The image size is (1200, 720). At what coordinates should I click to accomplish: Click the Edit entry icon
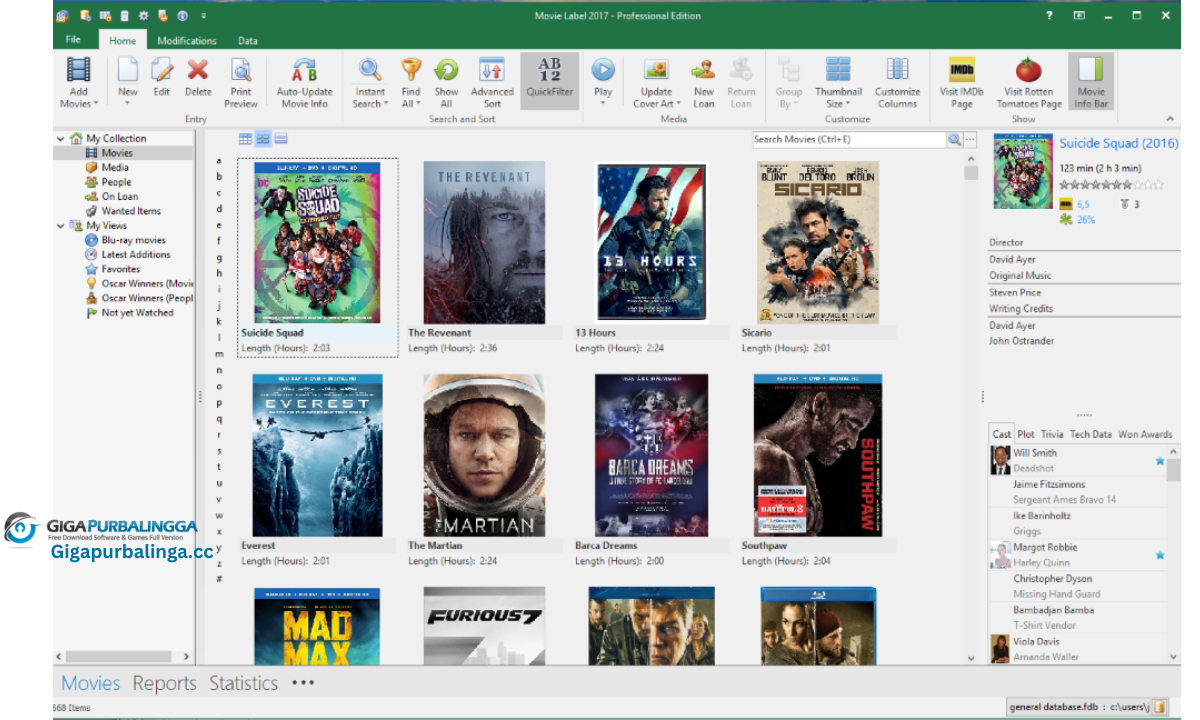click(x=161, y=70)
